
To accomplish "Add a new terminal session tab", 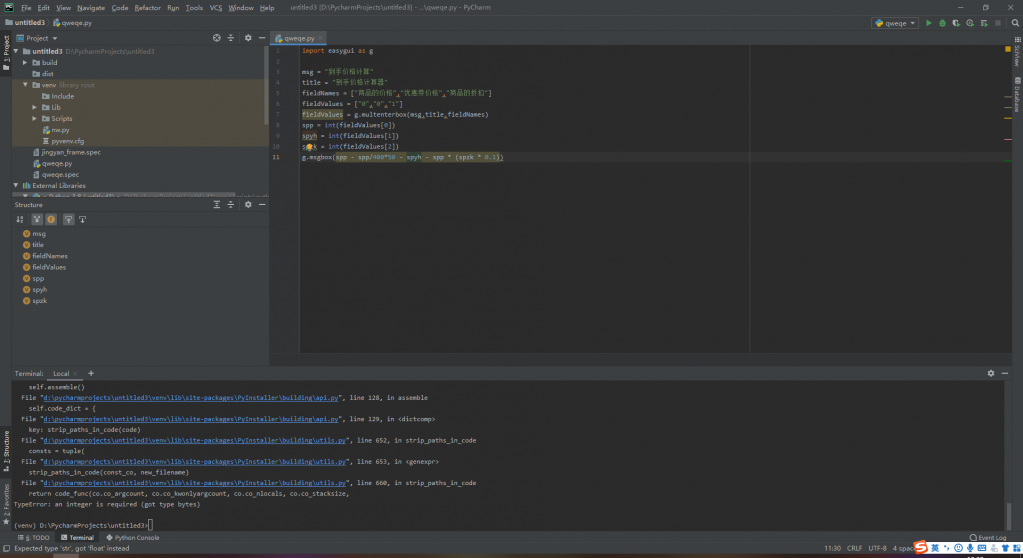I will point(91,373).
